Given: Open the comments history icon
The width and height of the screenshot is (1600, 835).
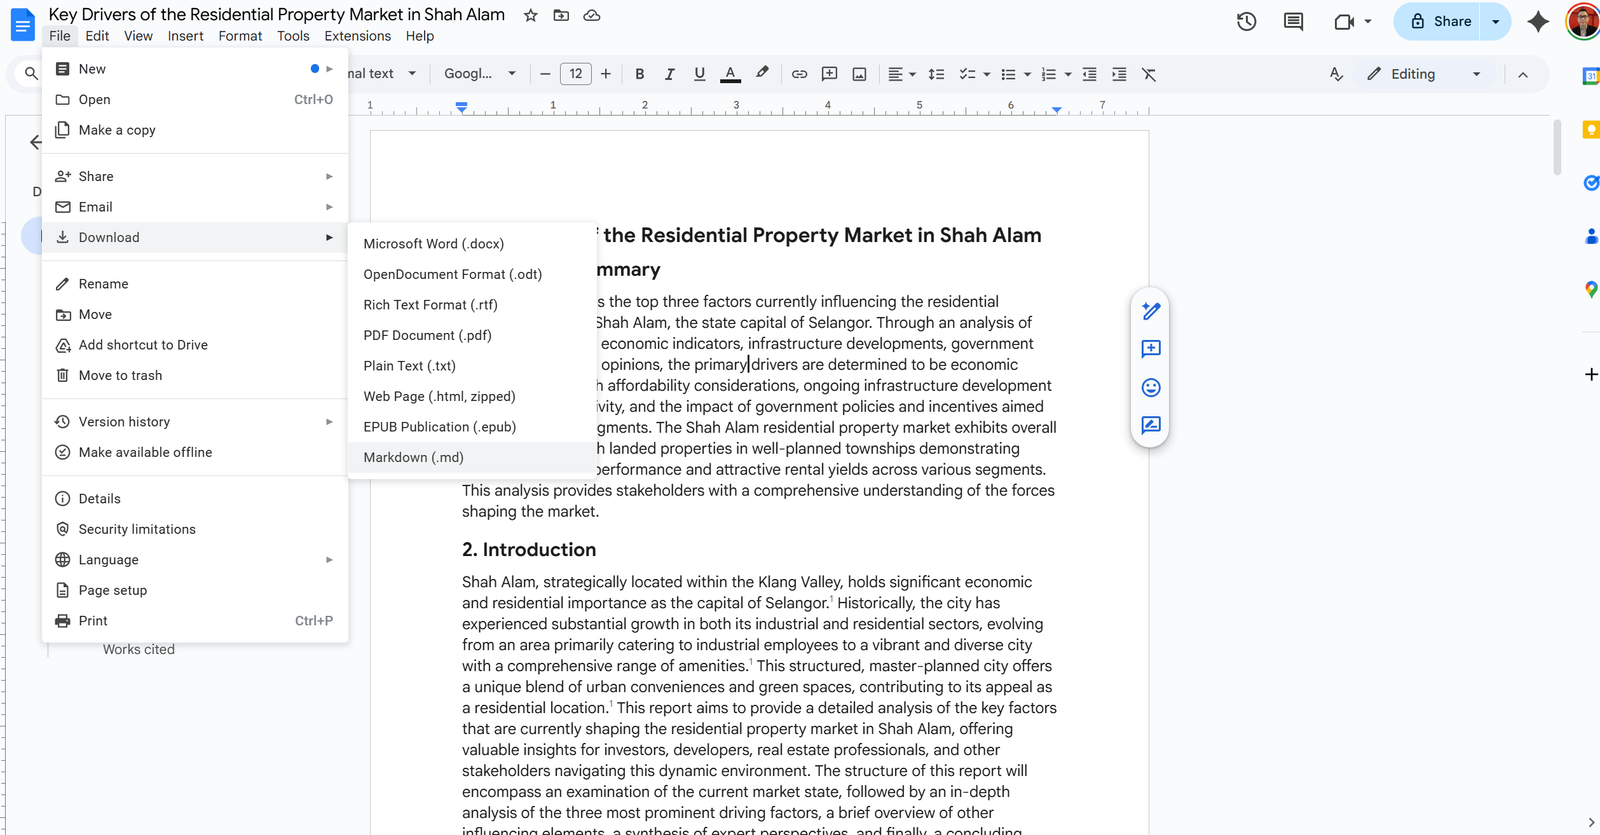Looking at the screenshot, I should [x=1293, y=21].
